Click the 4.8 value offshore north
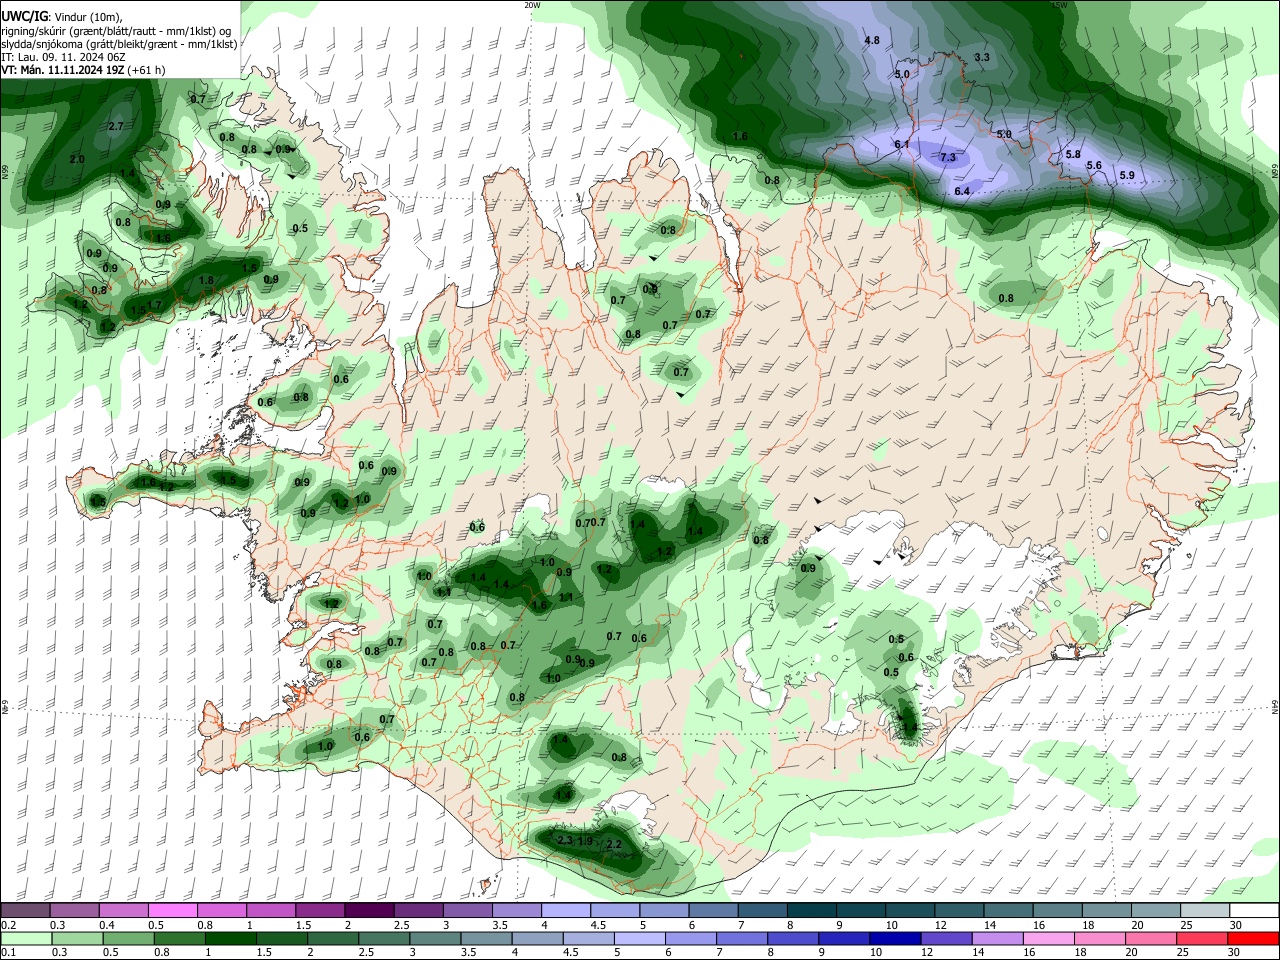This screenshot has width=1280, height=960. [x=872, y=40]
